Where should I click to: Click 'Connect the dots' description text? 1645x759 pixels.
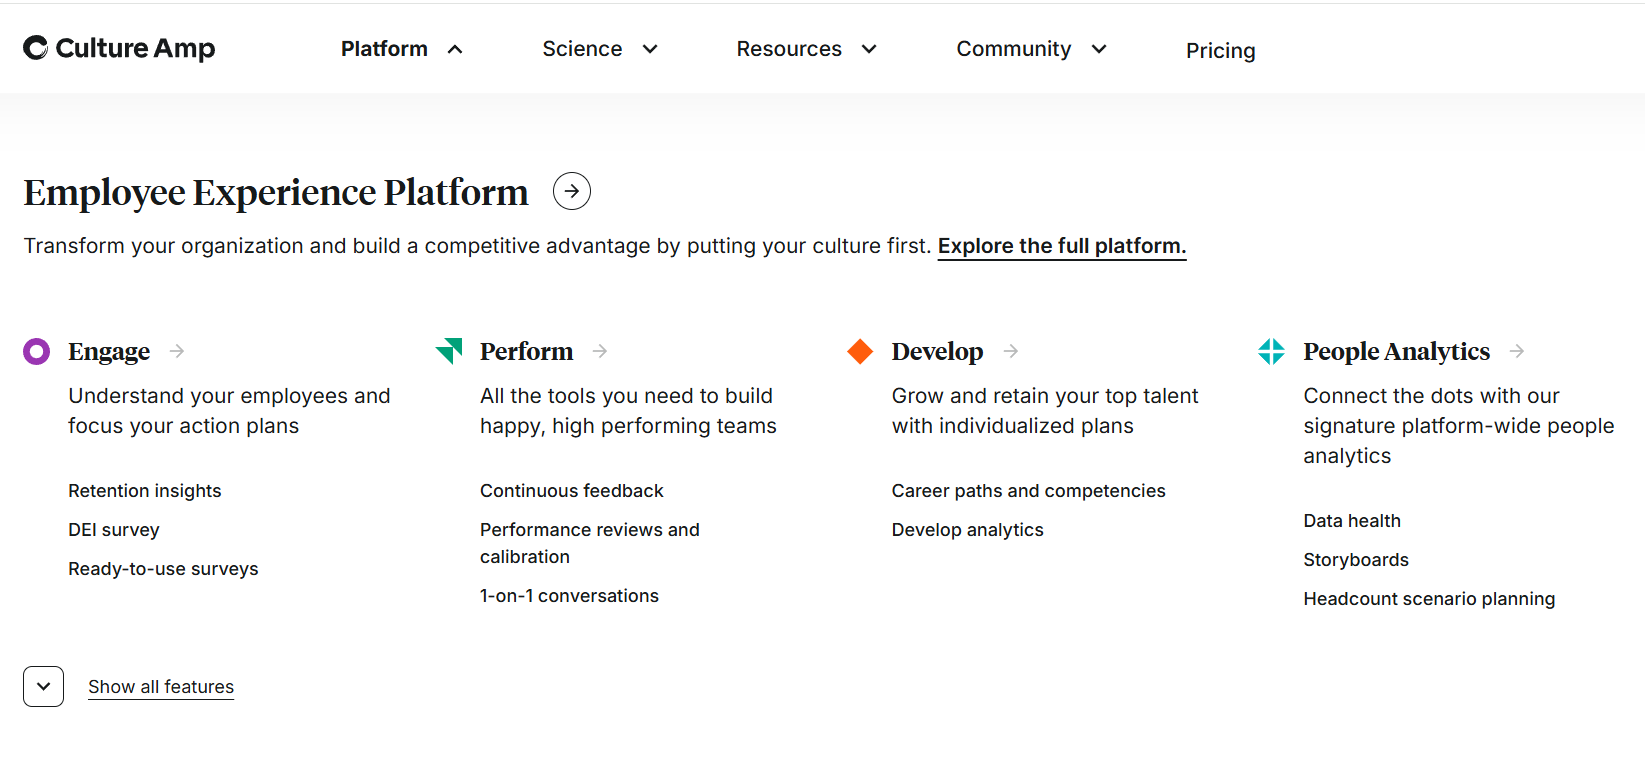coord(1459,426)
